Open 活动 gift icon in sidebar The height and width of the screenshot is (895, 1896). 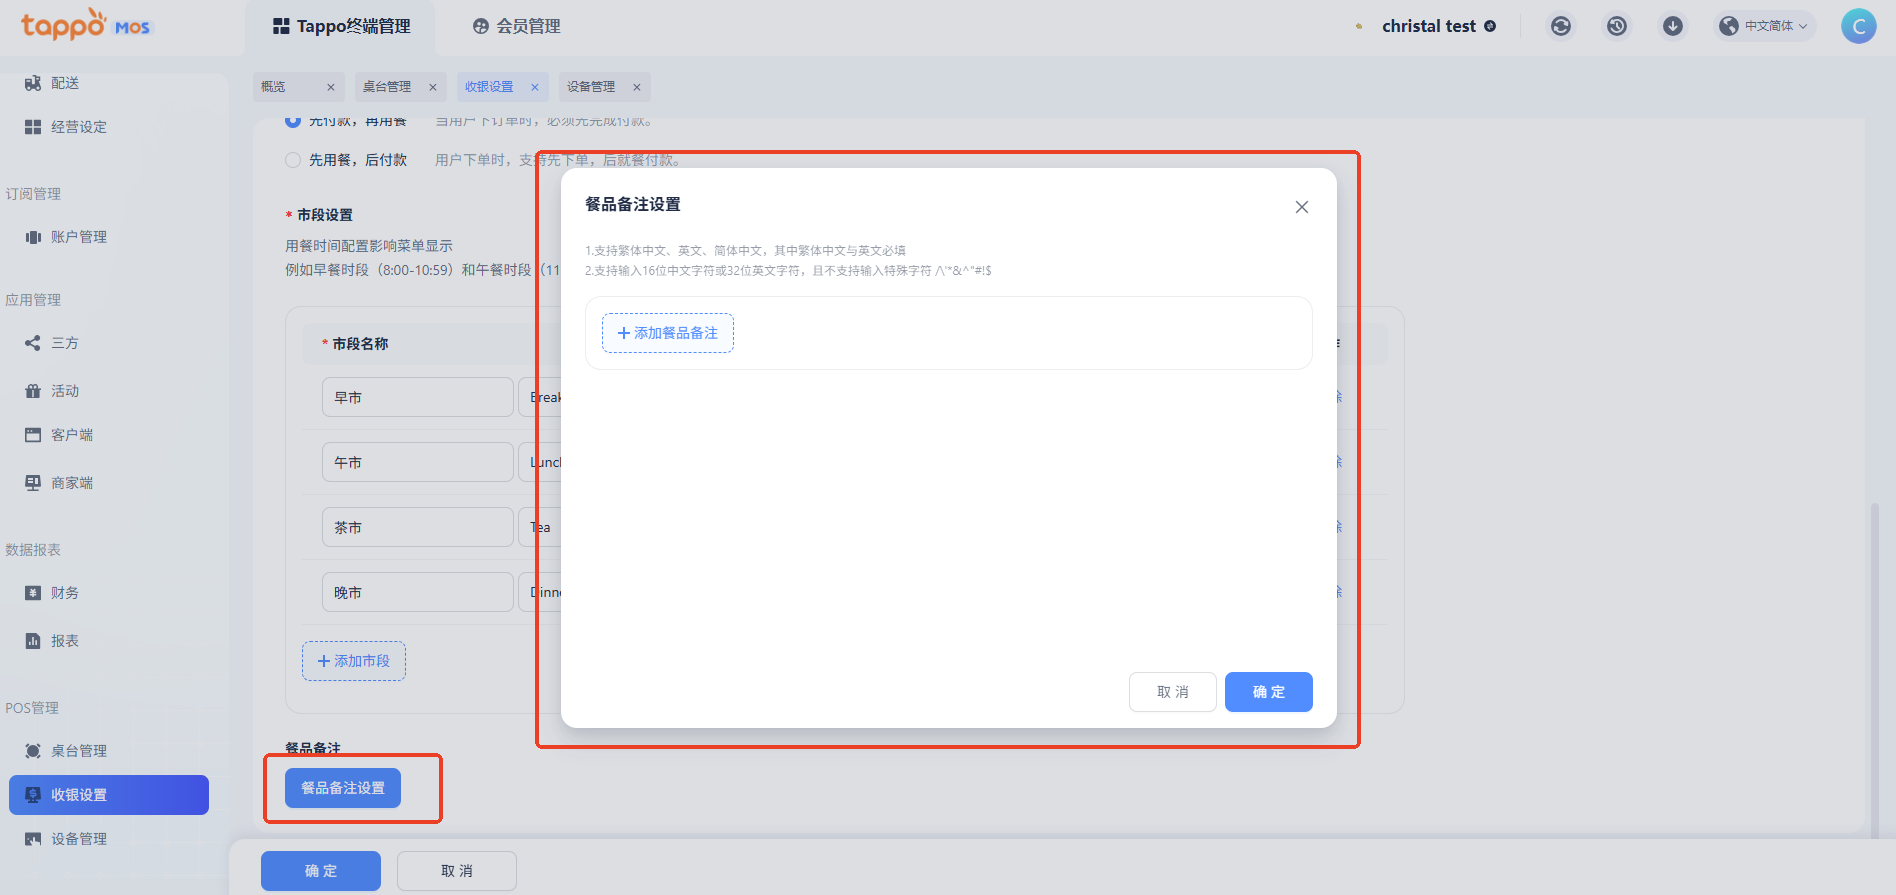click(x=33, y=391)
